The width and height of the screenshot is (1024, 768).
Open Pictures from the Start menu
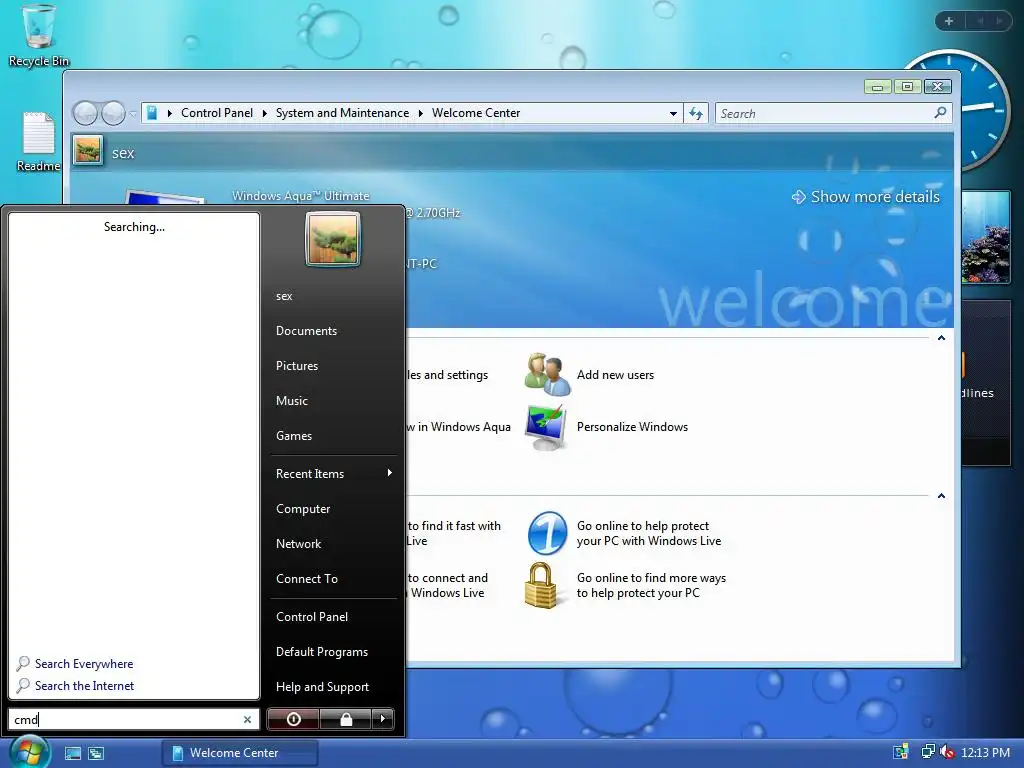296,366
